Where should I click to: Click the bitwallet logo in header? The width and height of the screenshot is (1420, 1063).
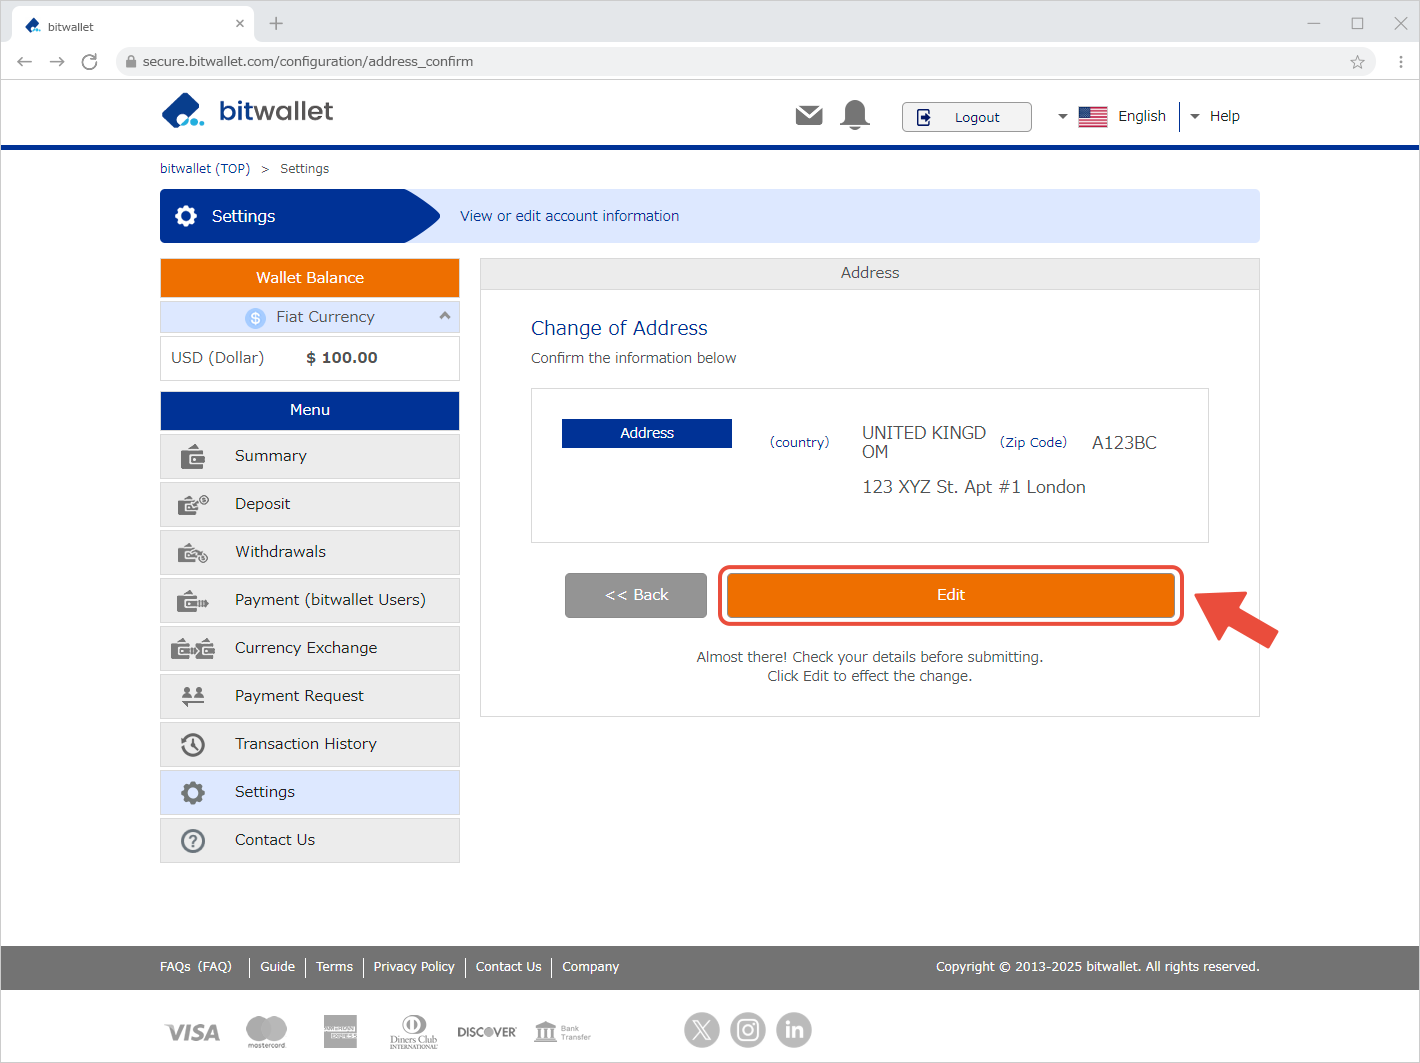tap(248, 111)
